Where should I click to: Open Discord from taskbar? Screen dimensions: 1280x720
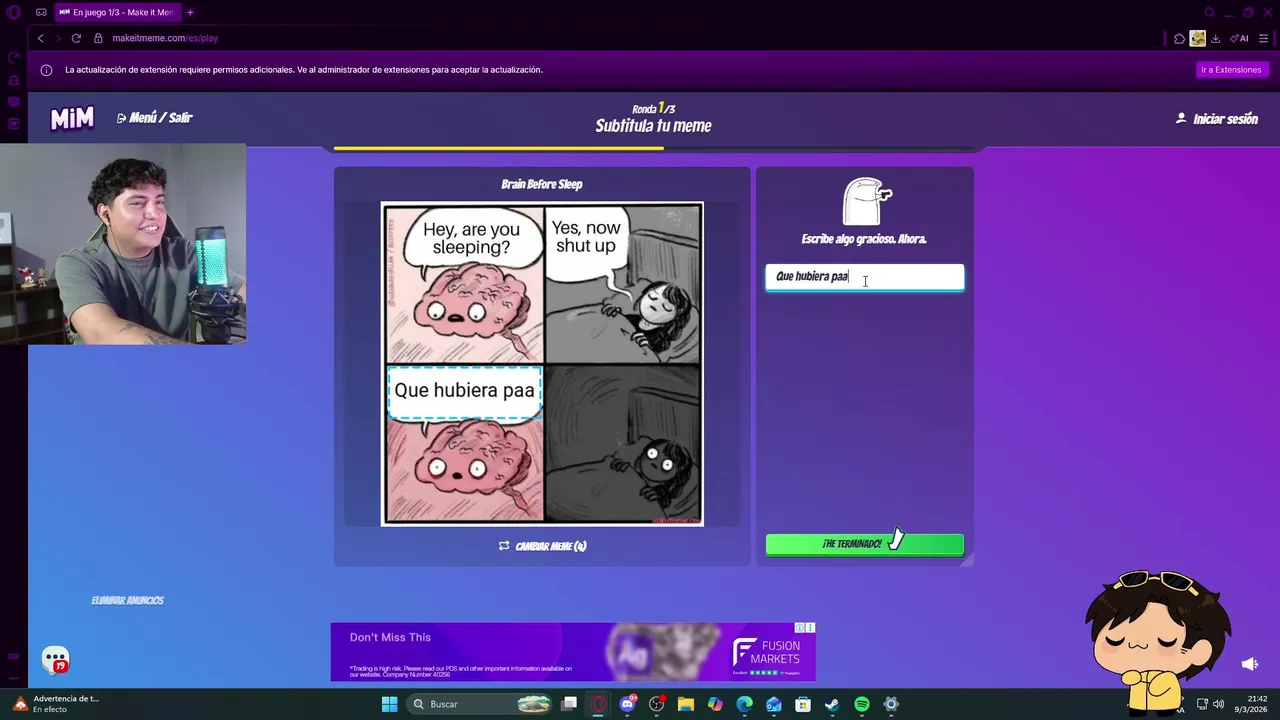tap(627, 704)
